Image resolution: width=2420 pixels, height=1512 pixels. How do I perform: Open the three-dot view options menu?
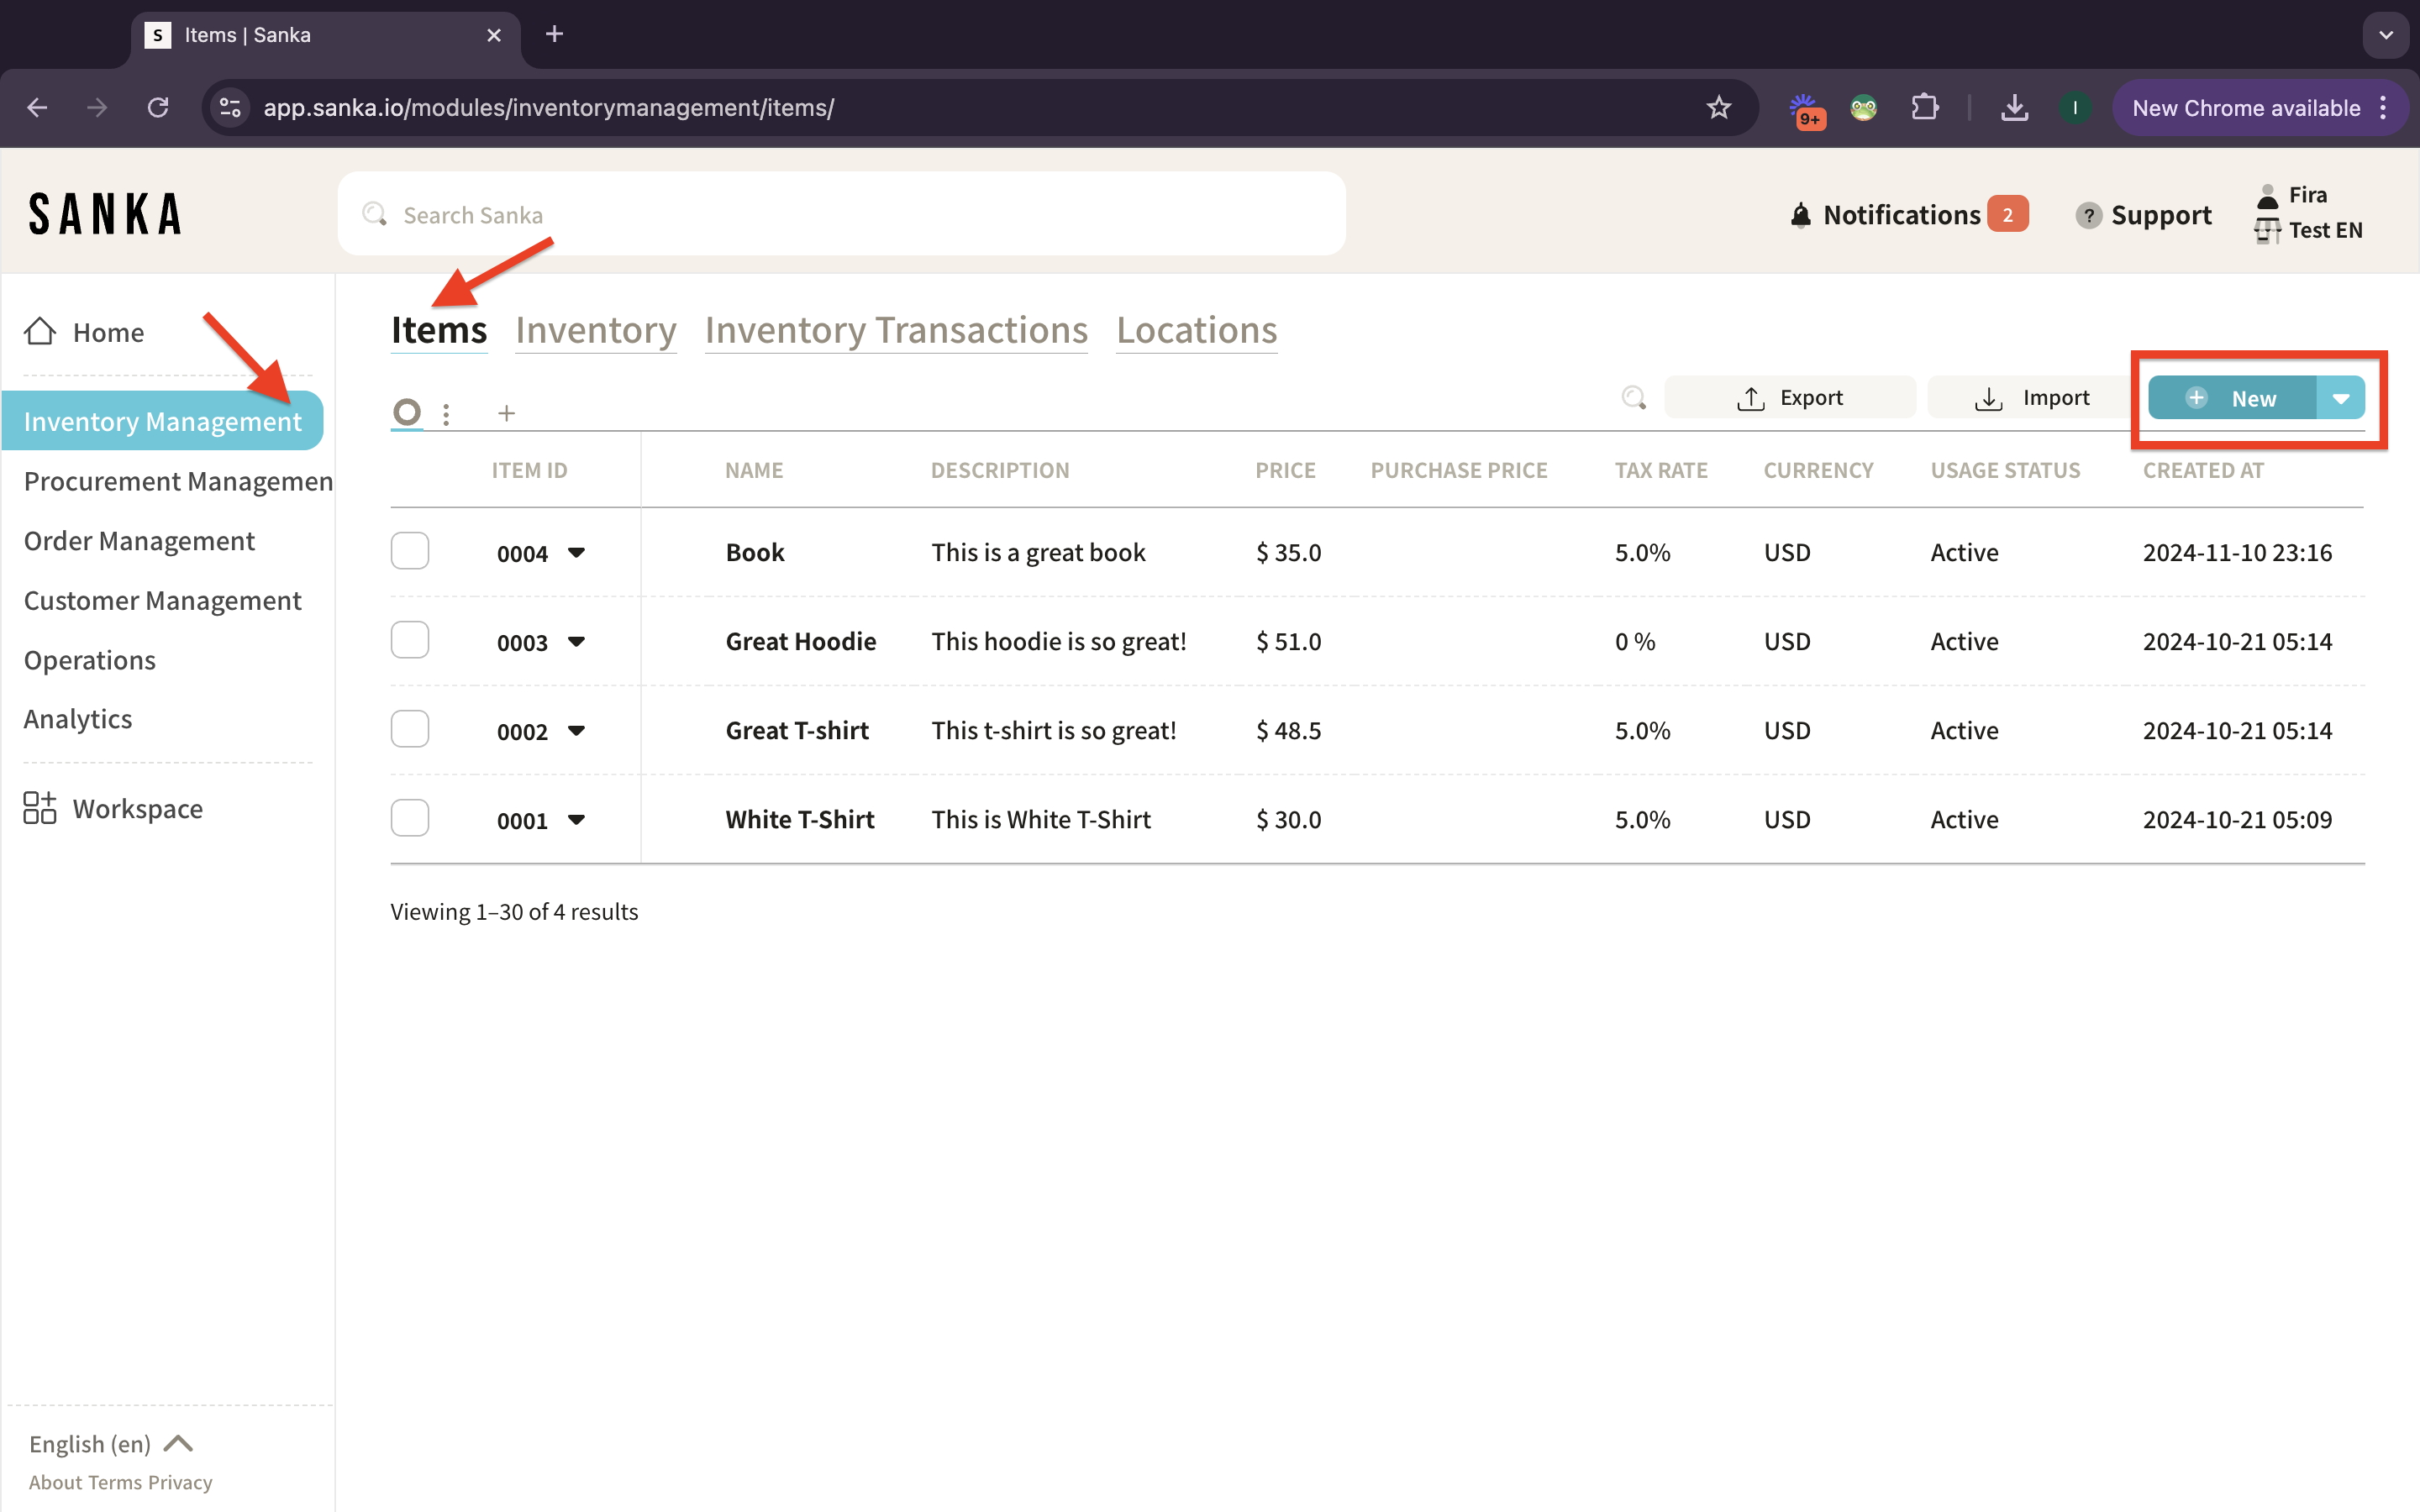tap(446, 413)
